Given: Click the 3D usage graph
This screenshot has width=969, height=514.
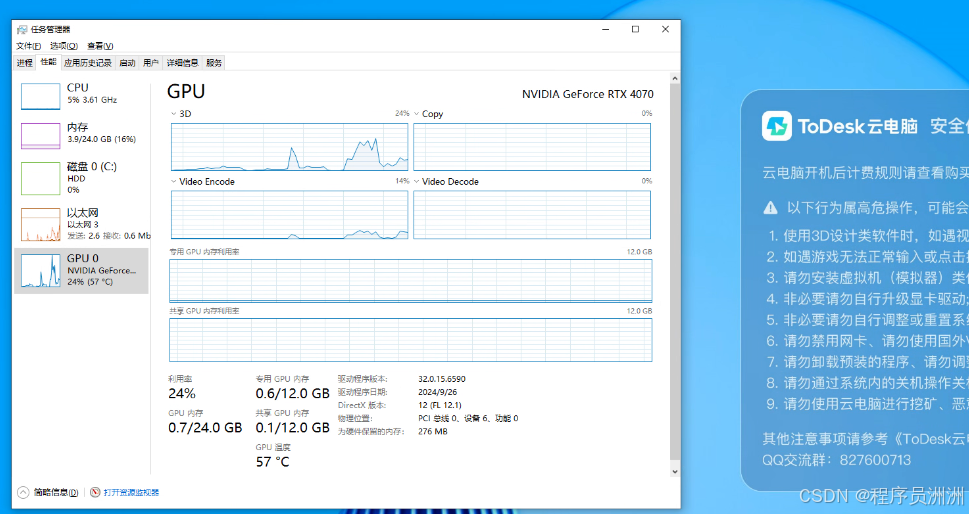Looking at the screenshot, I should tap(290, 147).
